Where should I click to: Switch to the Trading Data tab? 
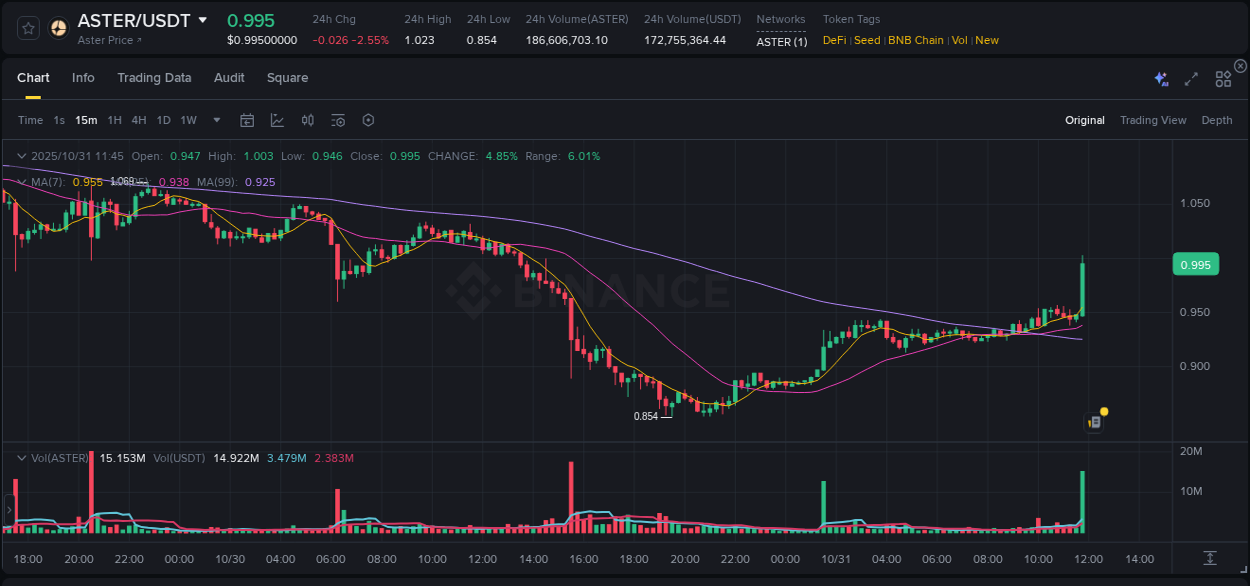[154, 77]
